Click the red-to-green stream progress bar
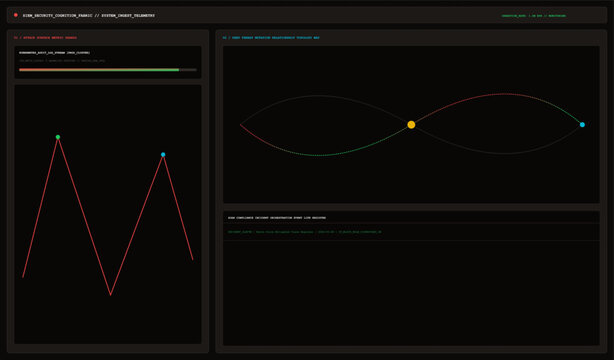 pos(108,70)
